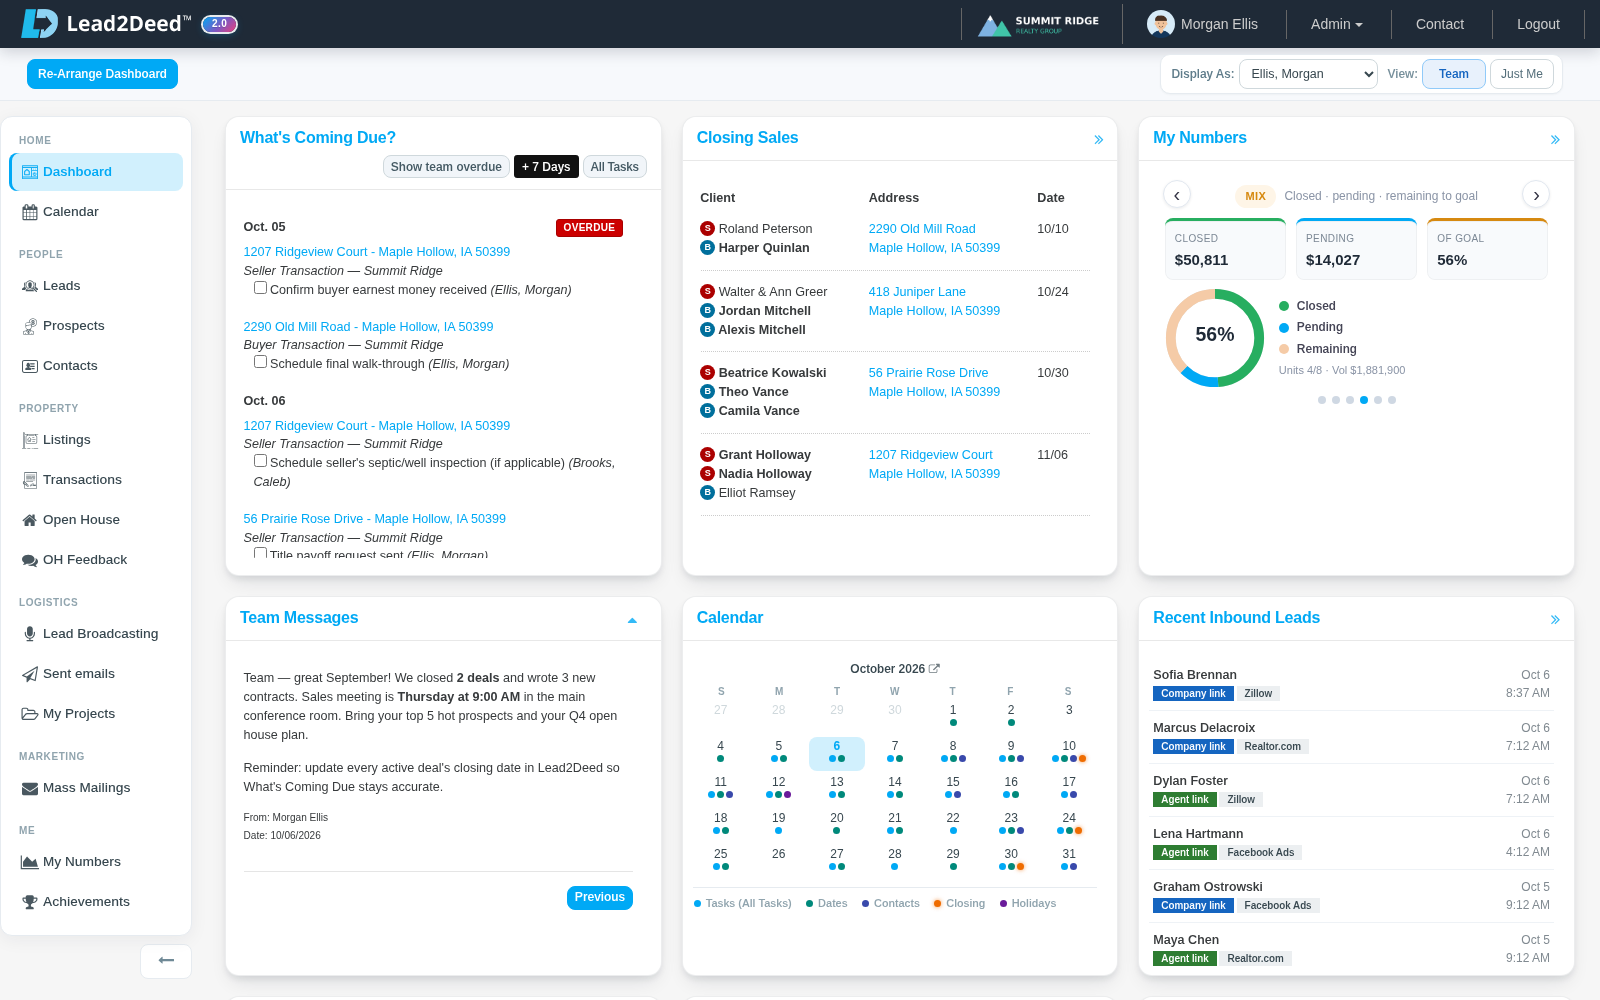The image size is (1600, 1000).
Task: Open Mass Mailings in sidebar
Action: point(96,788)
